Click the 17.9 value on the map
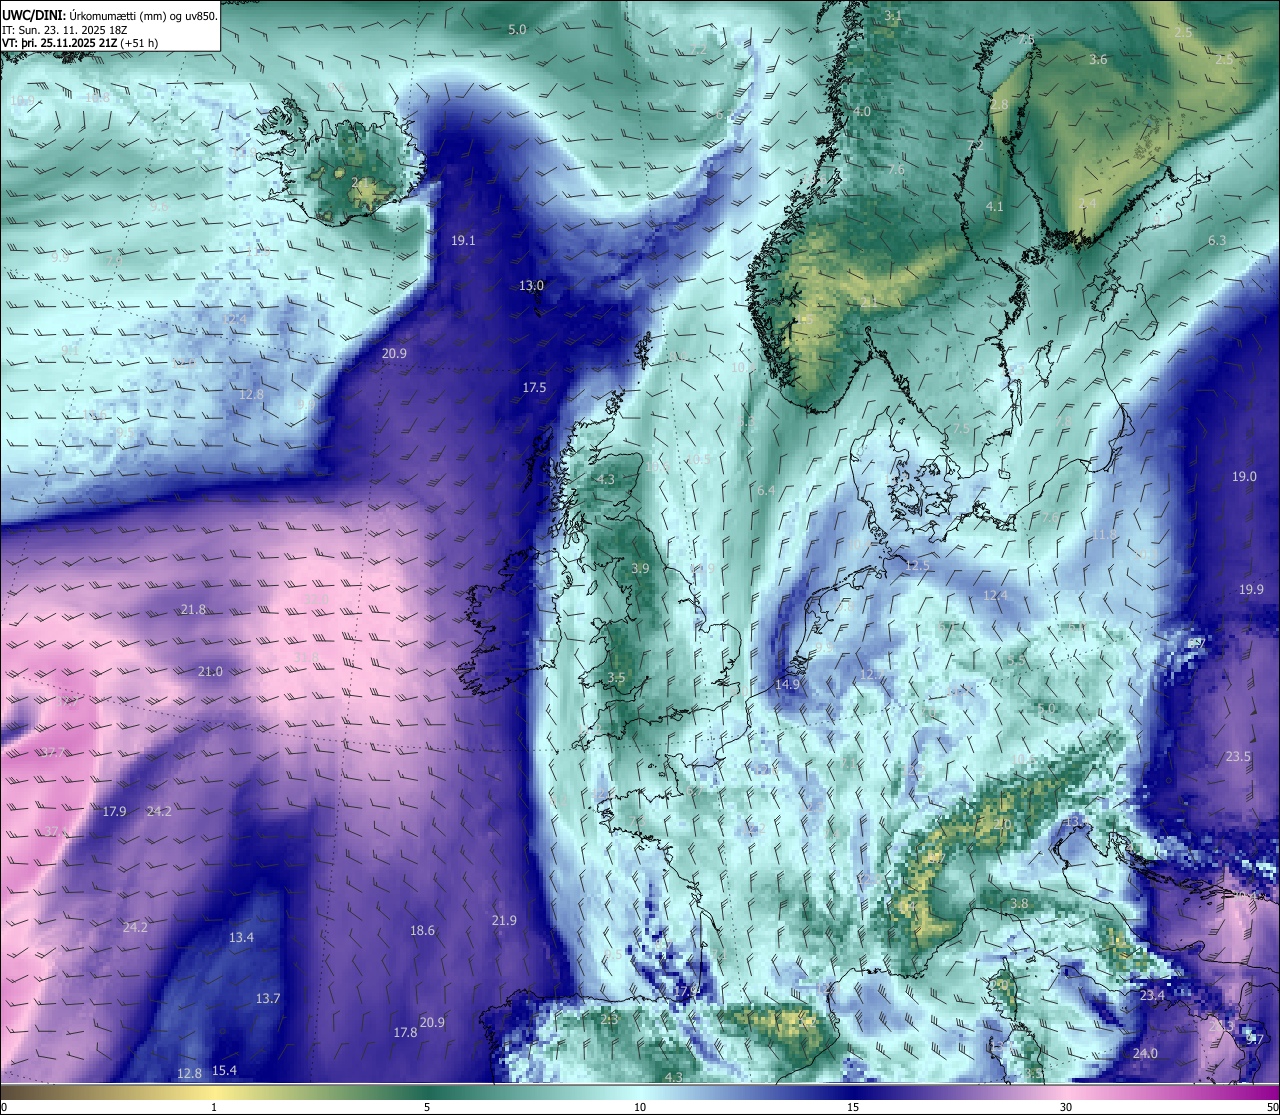Image resolution: width=1280 pixels, height=1115 pixels. click(x=114, y=812)
